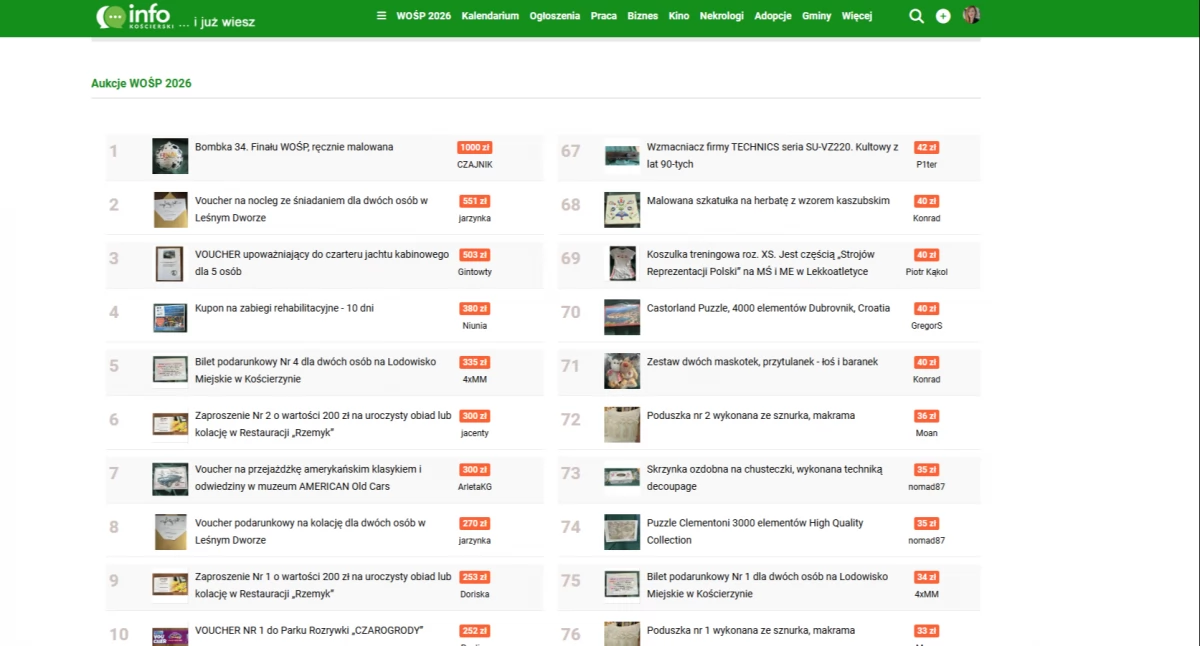Screen dimensions: 1200x646
Task: Click the Koszulka treningowa thumbnail
Action: pos(622,263)
